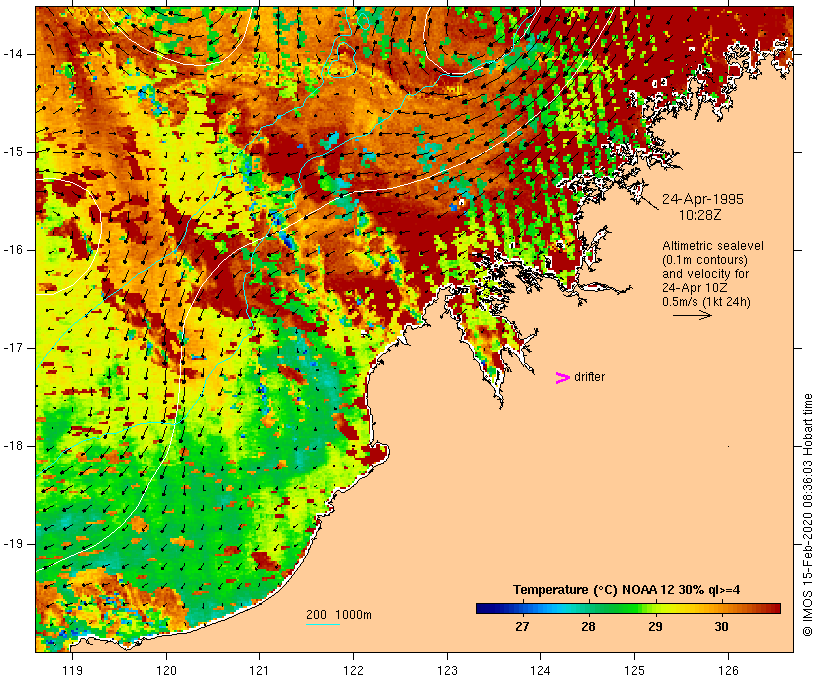Click the latitude axis label '-16'

[x=12, y=250]
